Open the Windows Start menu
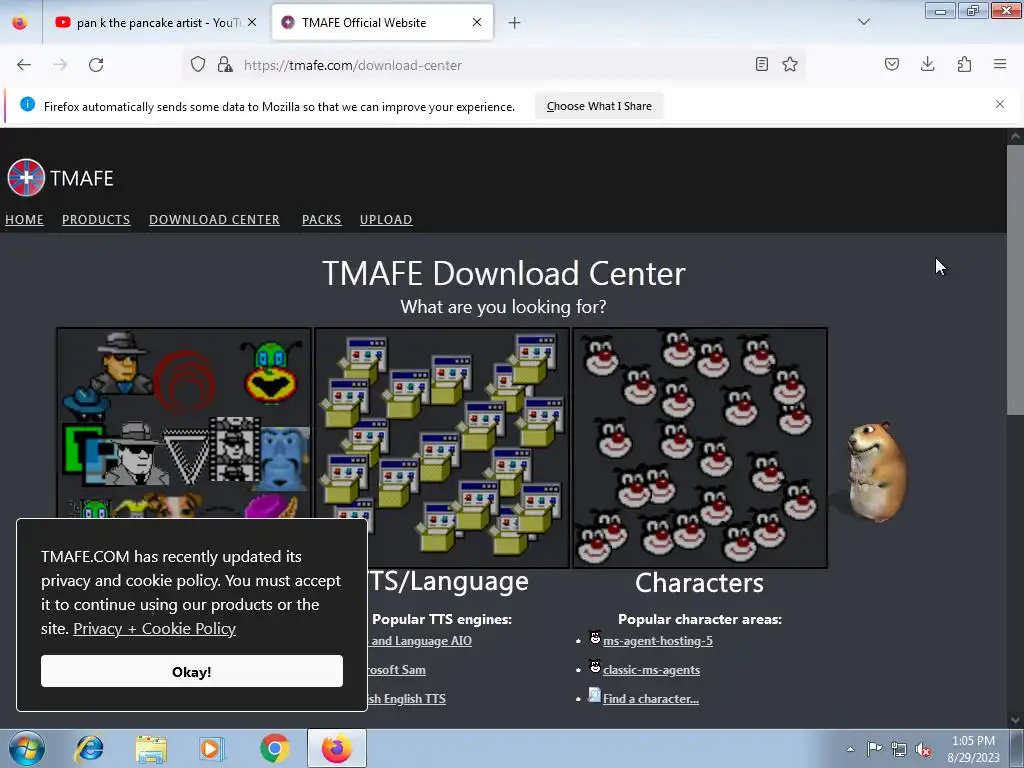The width and height of the screenshot is (1024, 768). pos(27,748)
